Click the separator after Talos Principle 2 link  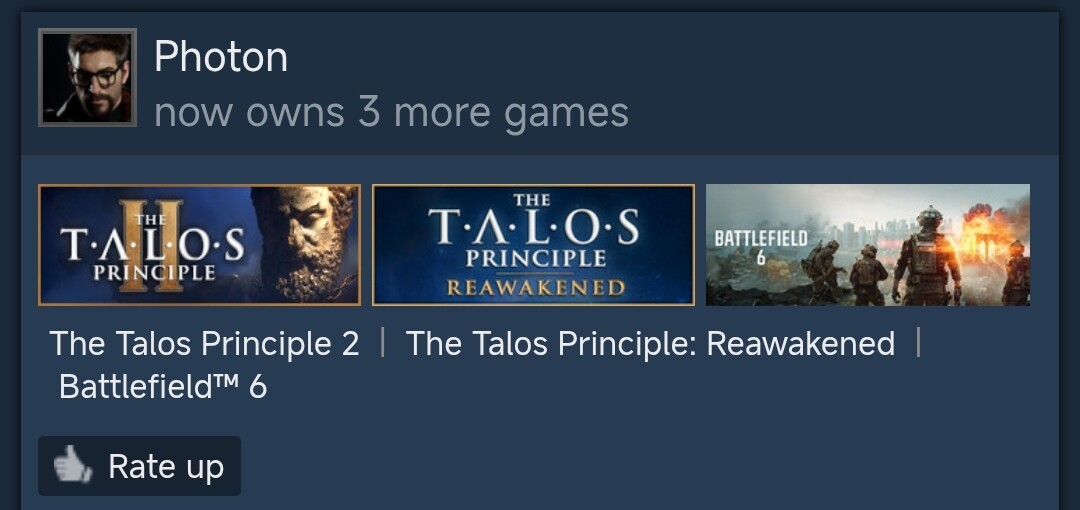tap(383, 343)
